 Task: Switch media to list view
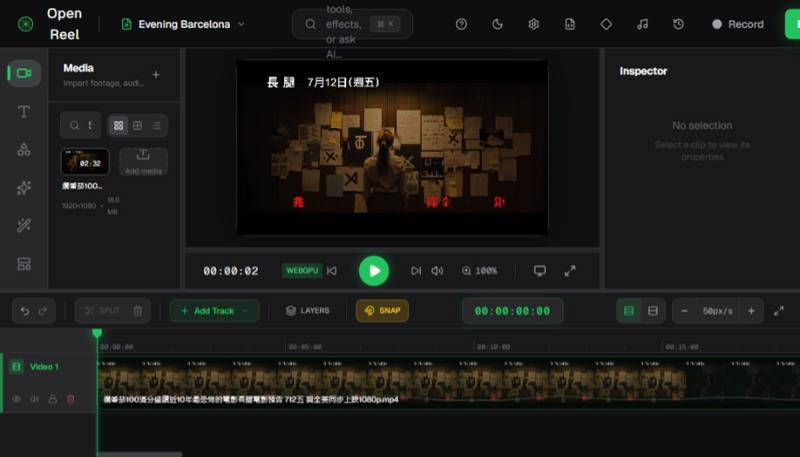[x=157, y=125]
